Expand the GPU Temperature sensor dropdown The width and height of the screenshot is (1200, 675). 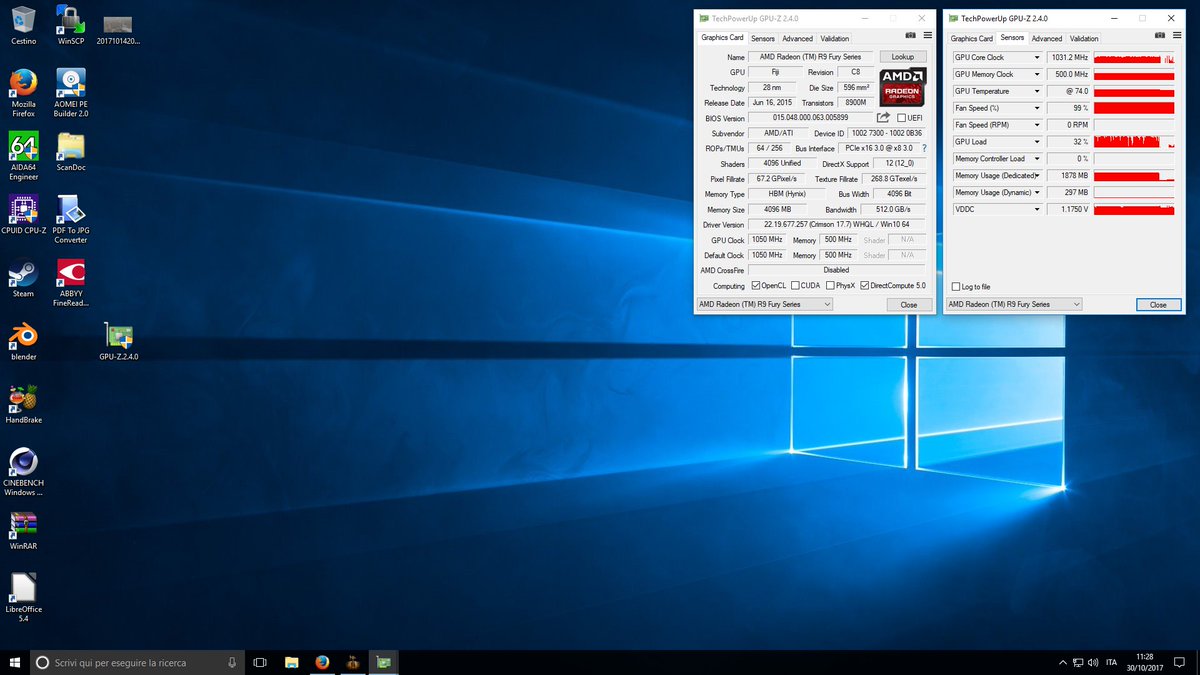click(x=1037, y=91)
